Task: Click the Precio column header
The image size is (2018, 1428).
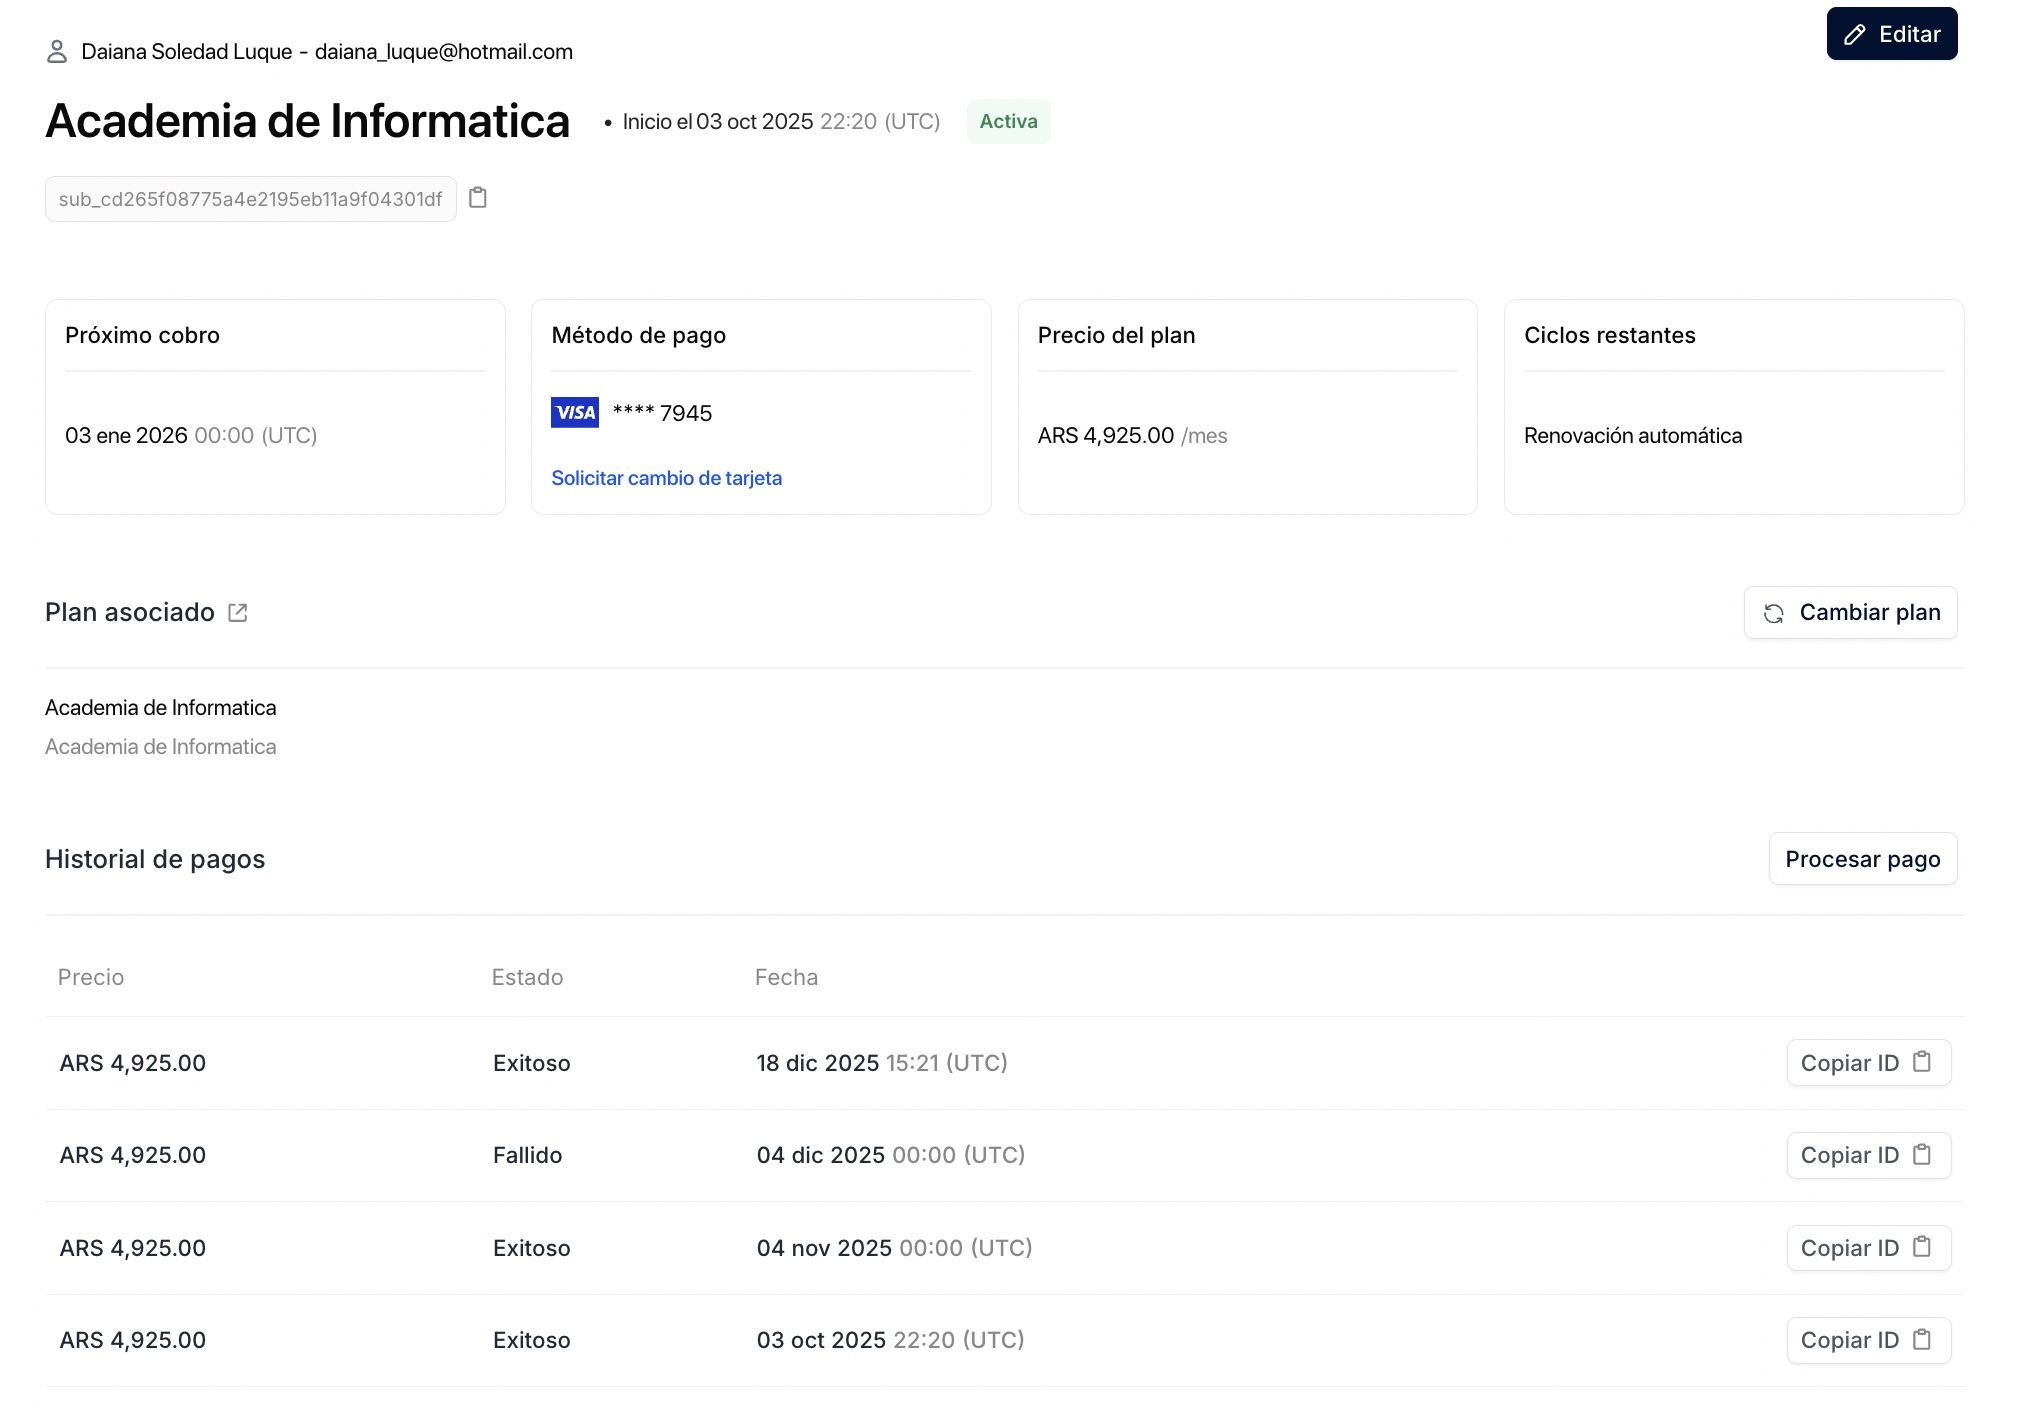Action: pyautogui.click(x=91, y=977)
